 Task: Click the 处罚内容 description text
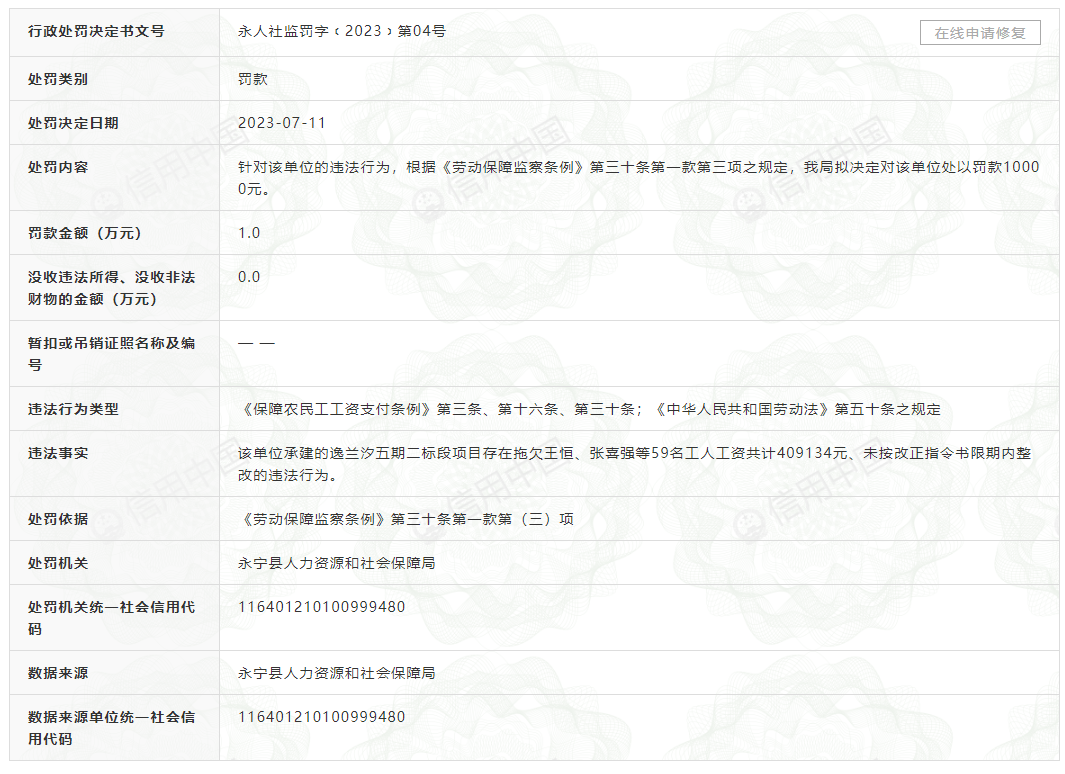(x=638, y=178)
